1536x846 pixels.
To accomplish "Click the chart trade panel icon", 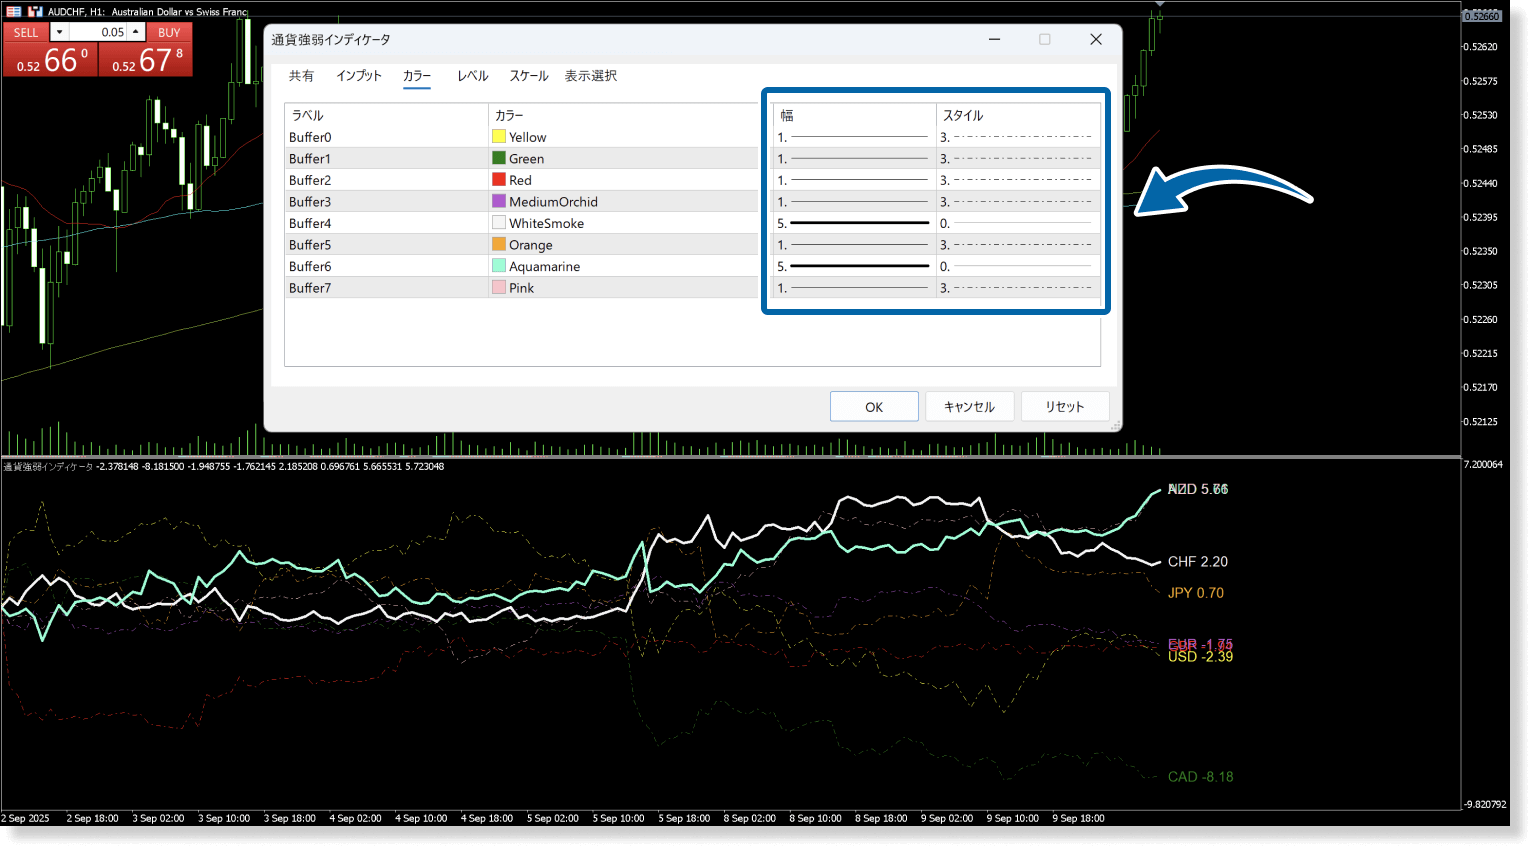I will (35, 12).
